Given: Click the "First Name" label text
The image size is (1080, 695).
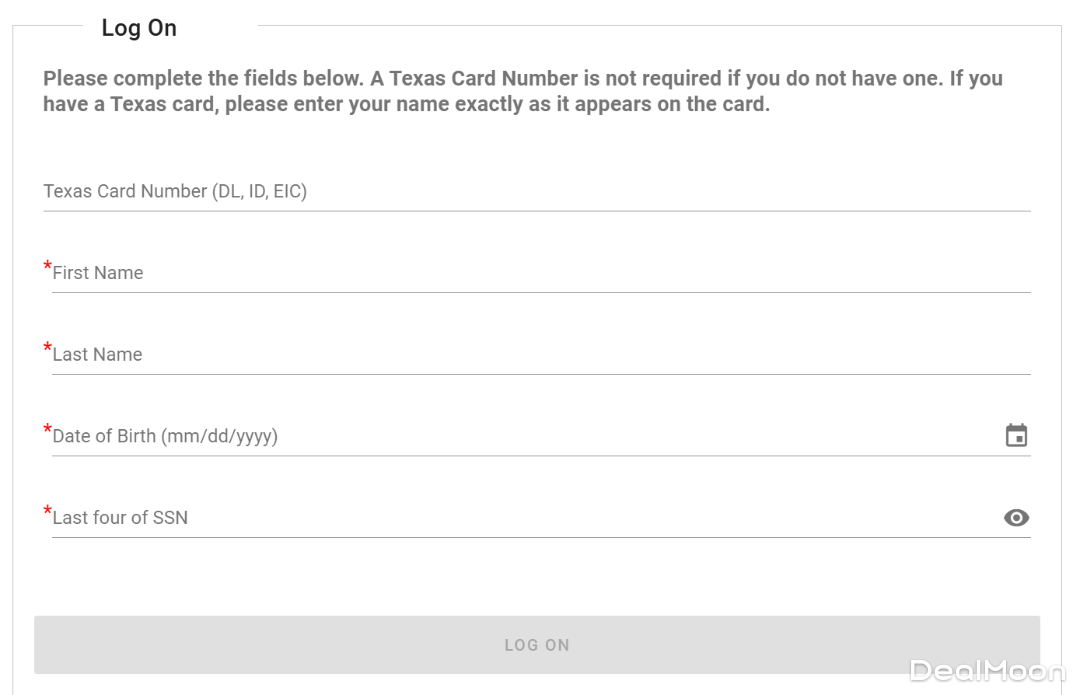Looking at the screenshot, I should click(98, 273).
